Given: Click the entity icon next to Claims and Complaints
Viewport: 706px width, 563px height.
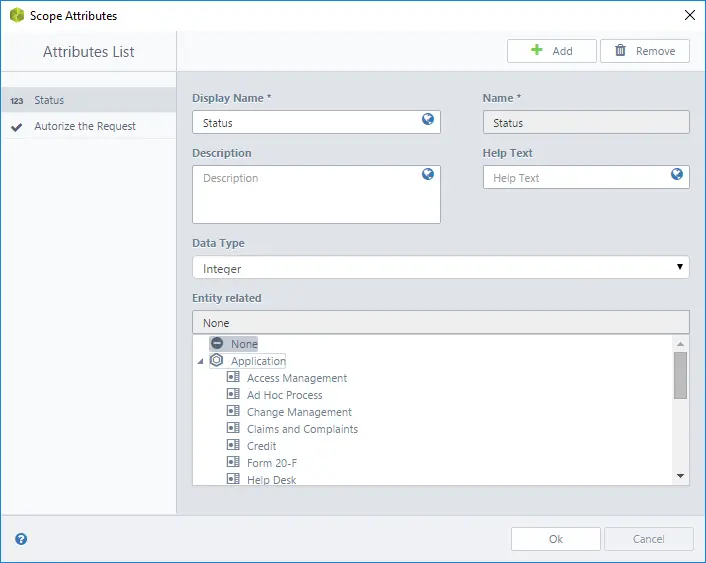Looking at the screenshot, I should (x=233, y=428).
